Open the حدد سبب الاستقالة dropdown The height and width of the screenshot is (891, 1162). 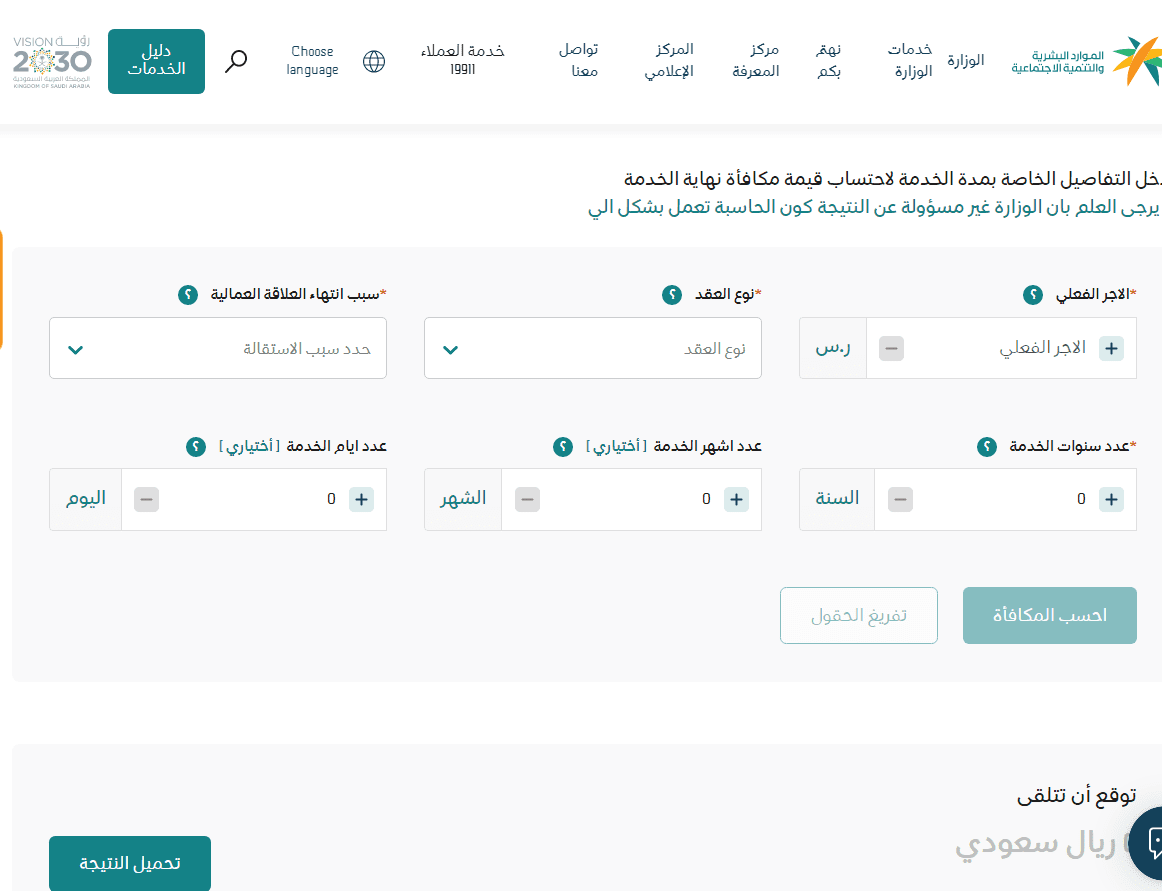click(218, 348)
